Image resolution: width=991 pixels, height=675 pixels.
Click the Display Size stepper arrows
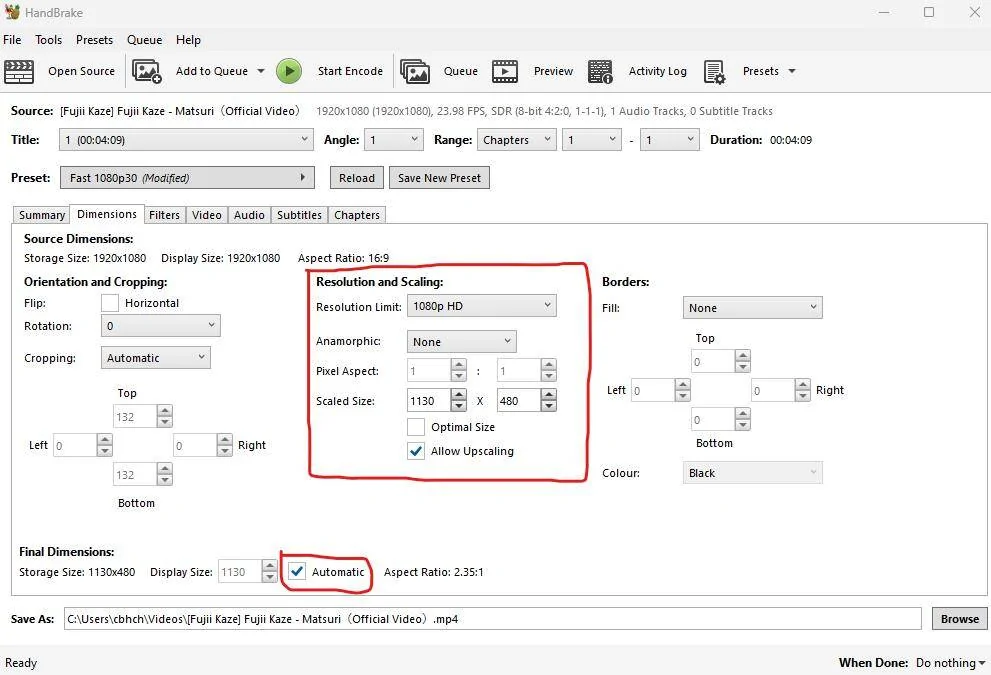pyautogui.click(x=269, y=571)
